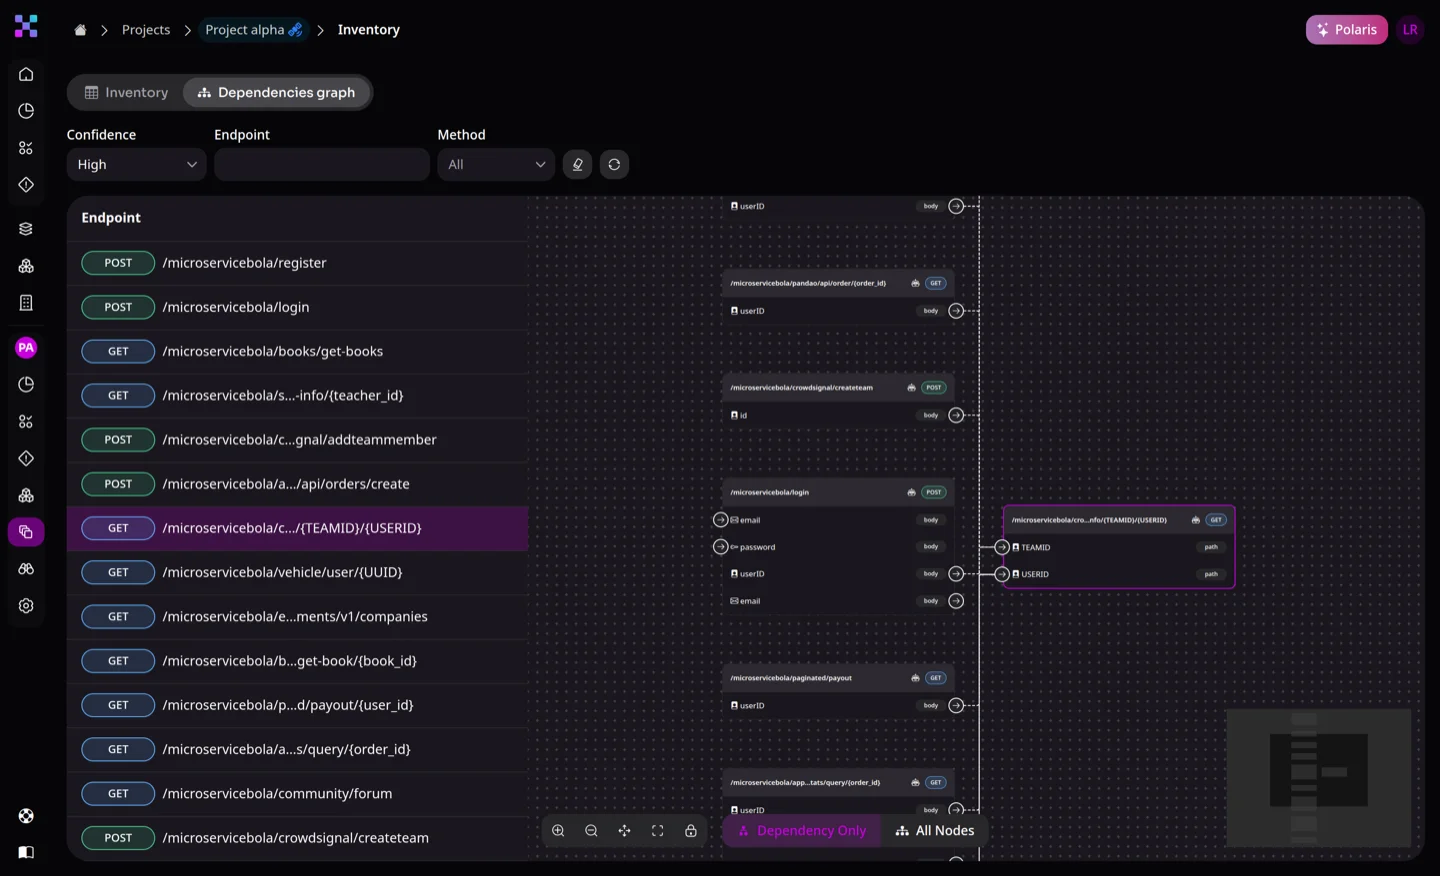Fit the graph to screen view
This screenshot has height=876, width=1440.
tap(657, 830)
